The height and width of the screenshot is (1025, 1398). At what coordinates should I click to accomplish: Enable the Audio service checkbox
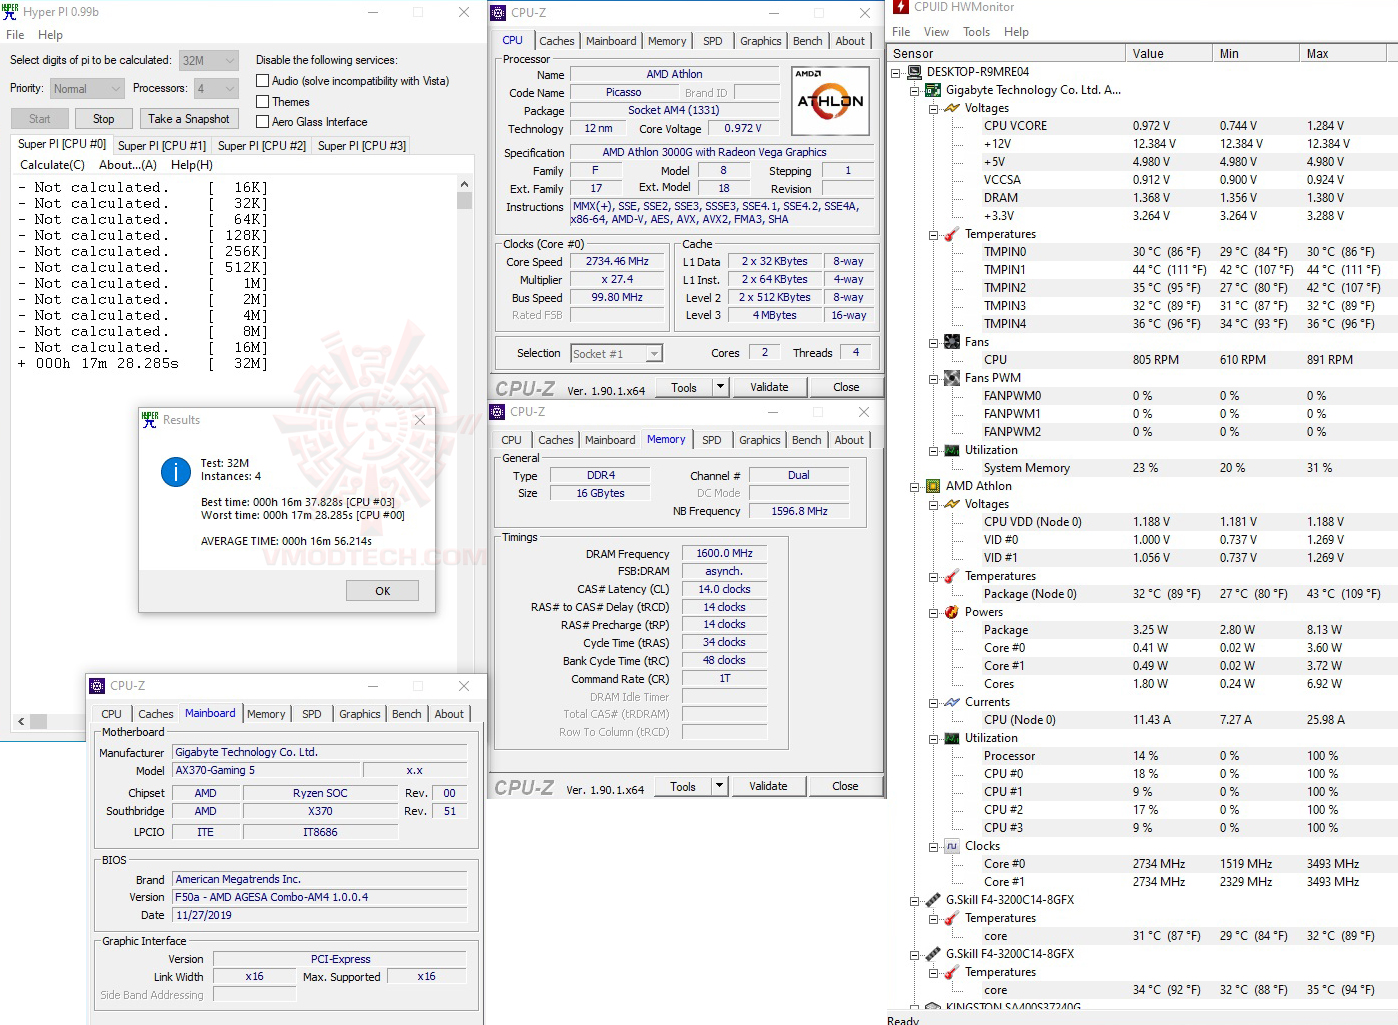coord(263,81)
